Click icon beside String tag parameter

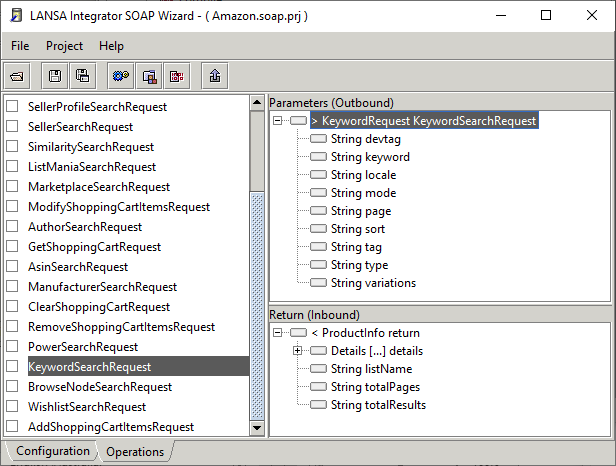pyautogui.click(x=318, y=247)
